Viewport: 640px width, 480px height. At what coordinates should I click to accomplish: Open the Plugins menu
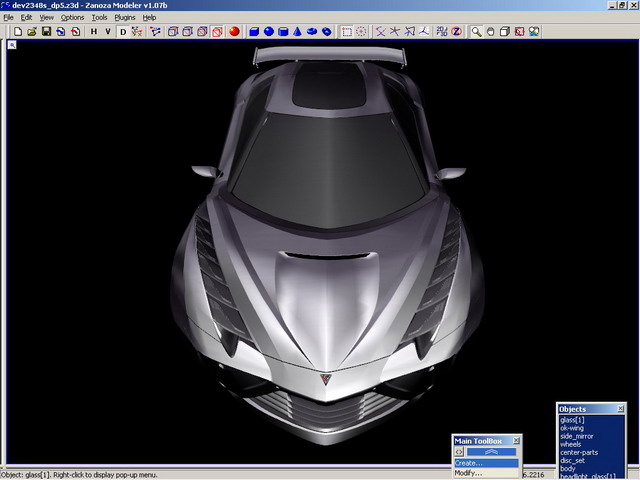click(x=125, y=18)
